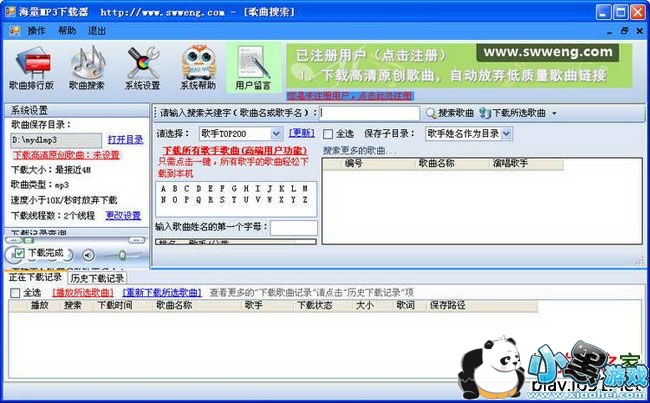650x403 pixels.
Task: Open the 歌曲搜索 song search icon
Action: [x=87, y=68]
